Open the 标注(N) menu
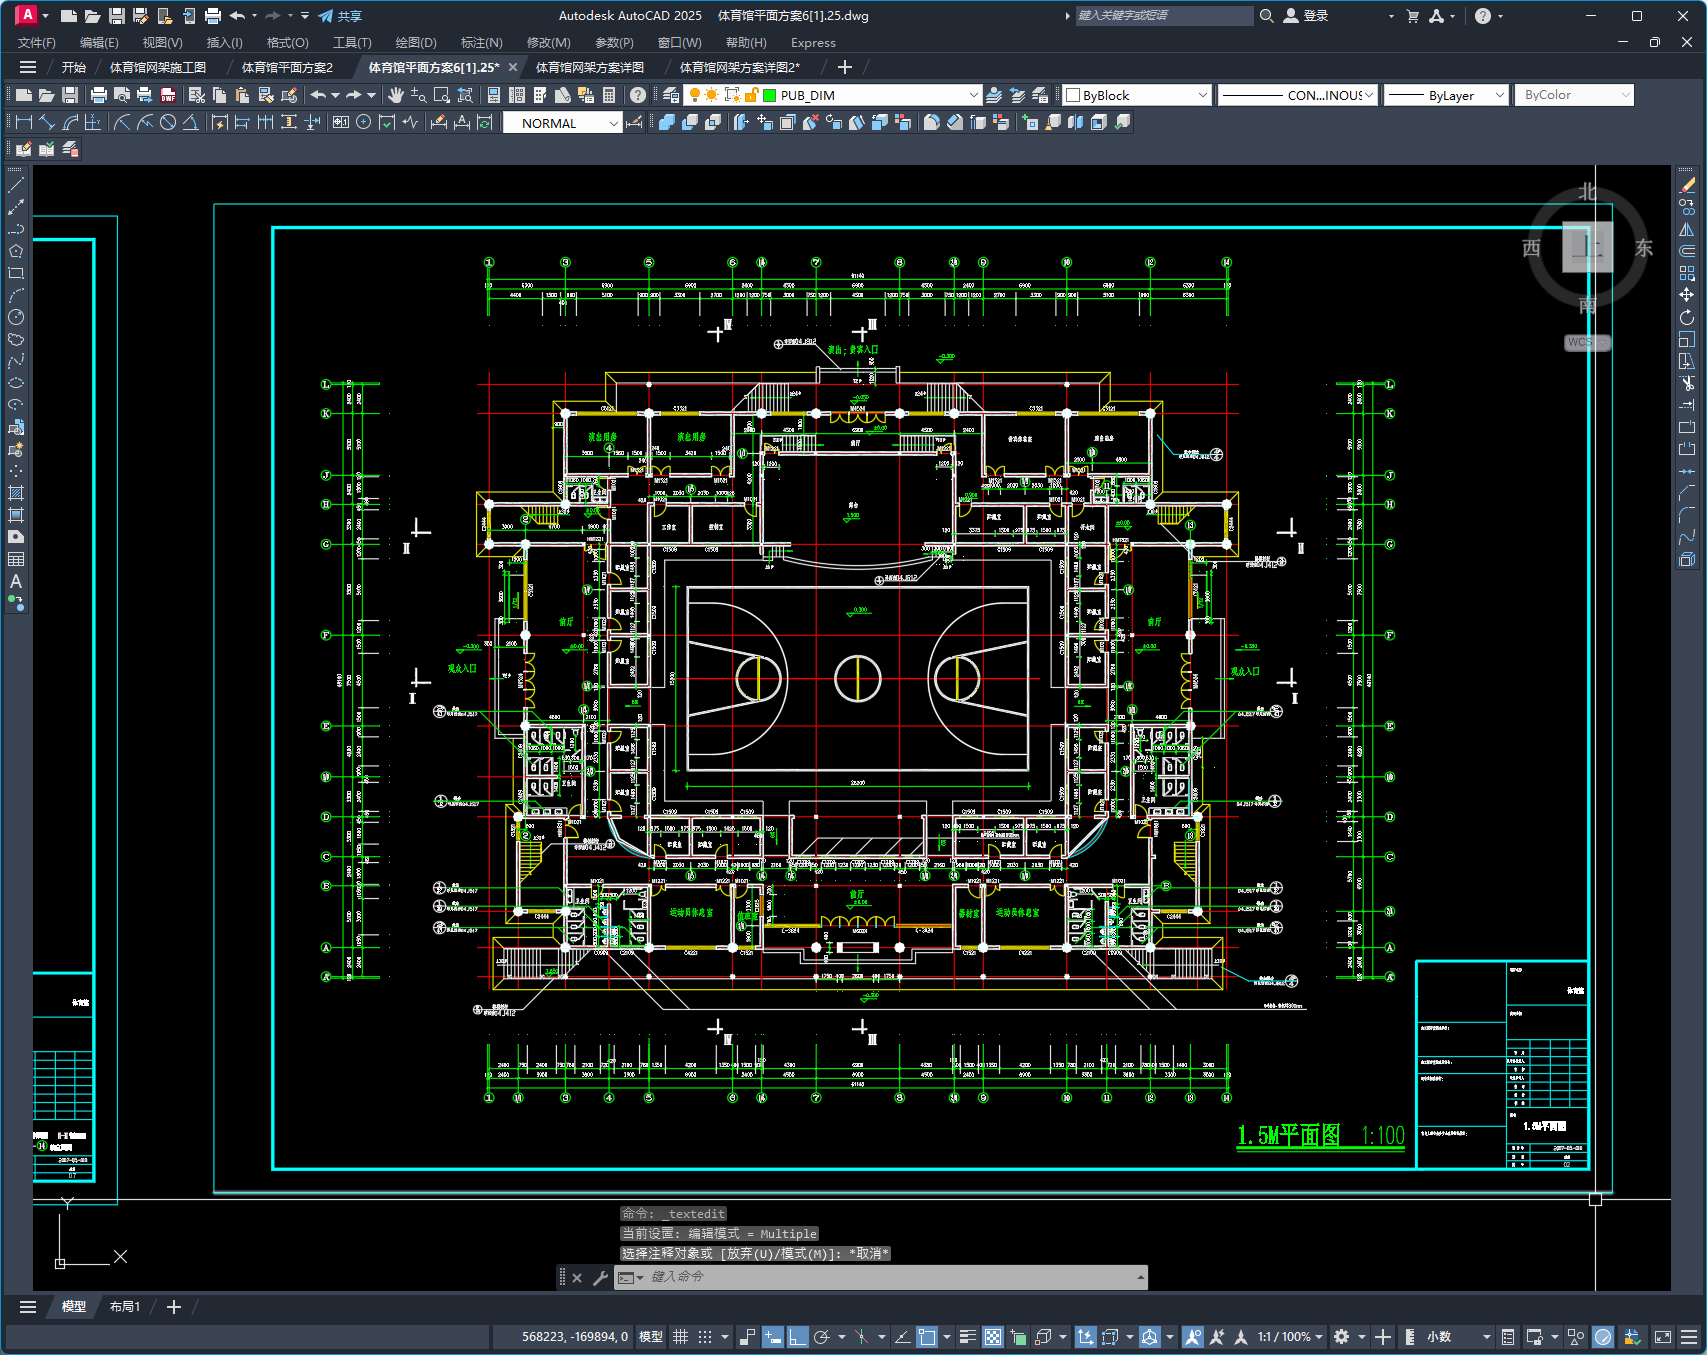 pos(481,42)
